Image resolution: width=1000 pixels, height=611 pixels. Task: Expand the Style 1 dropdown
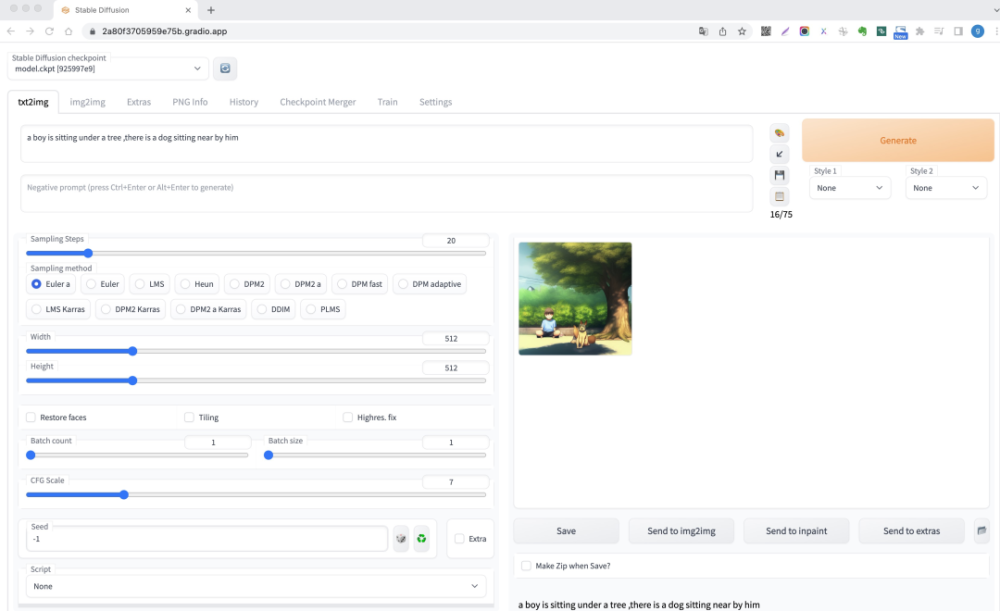point(850,188)
